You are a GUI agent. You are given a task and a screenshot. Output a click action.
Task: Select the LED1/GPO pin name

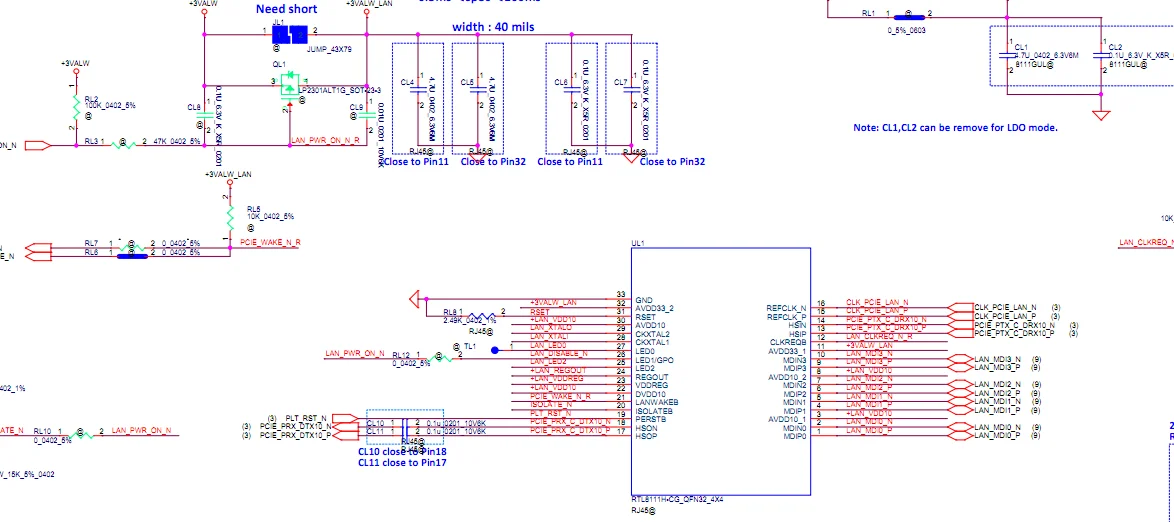point(654,359)
